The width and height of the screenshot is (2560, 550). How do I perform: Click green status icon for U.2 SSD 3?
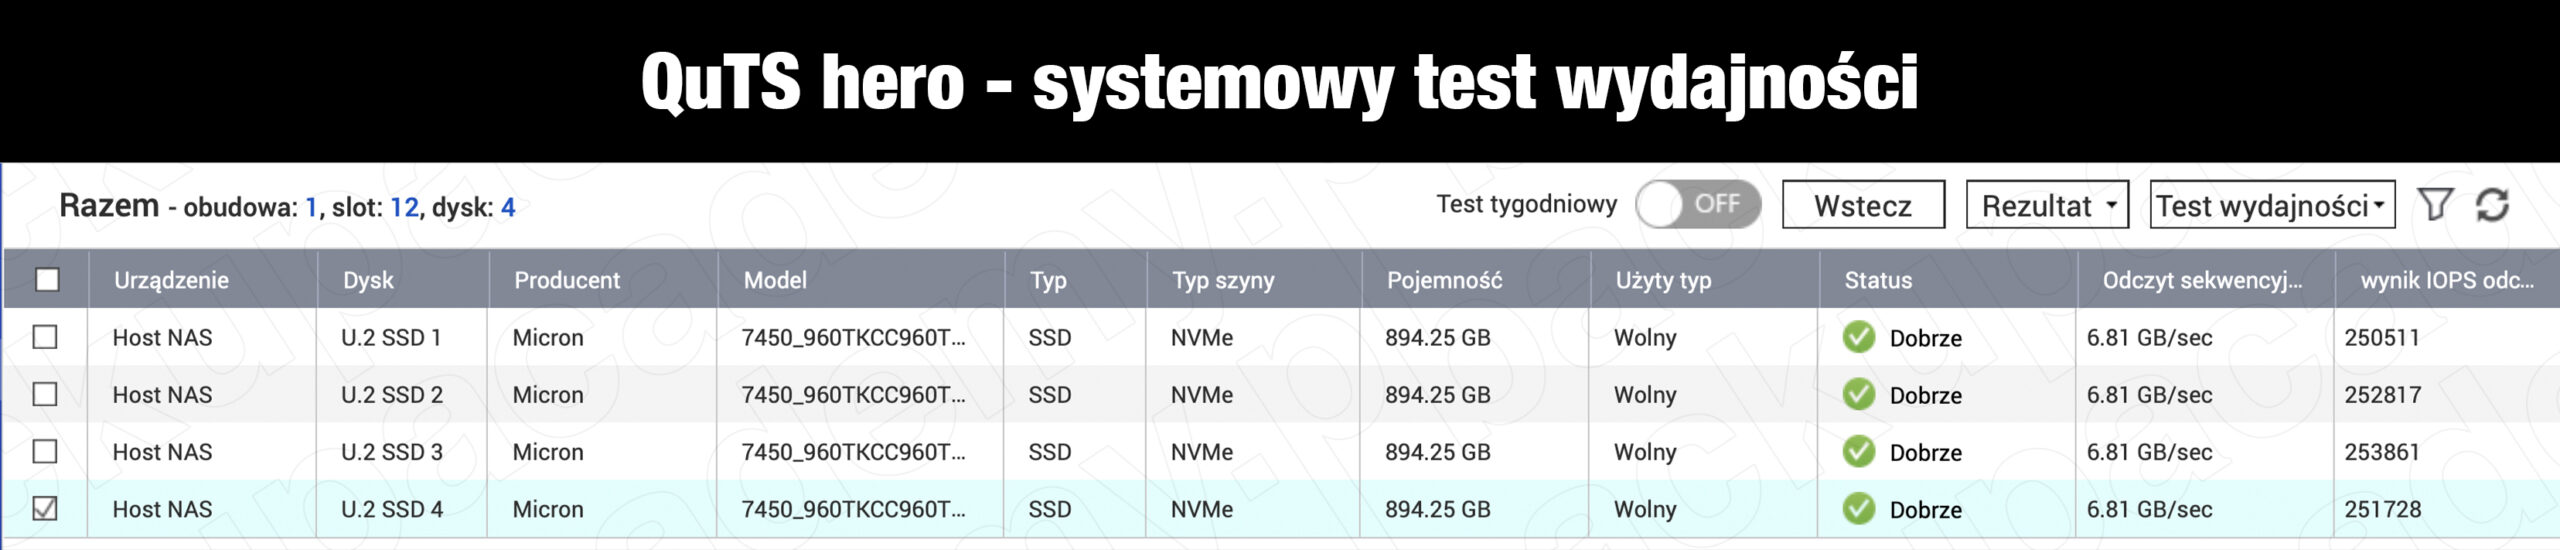point(1858,451)
